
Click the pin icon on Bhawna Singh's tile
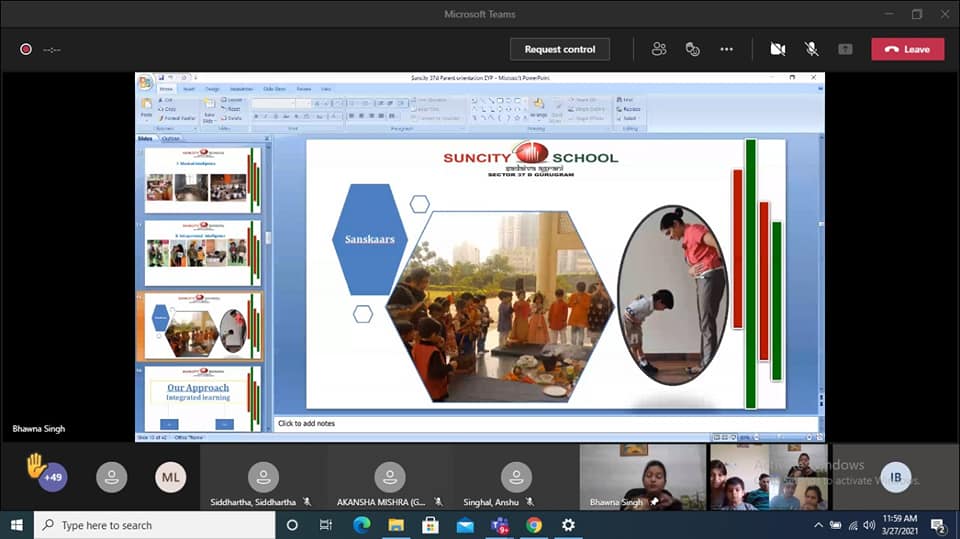click(x=654, y=502)
